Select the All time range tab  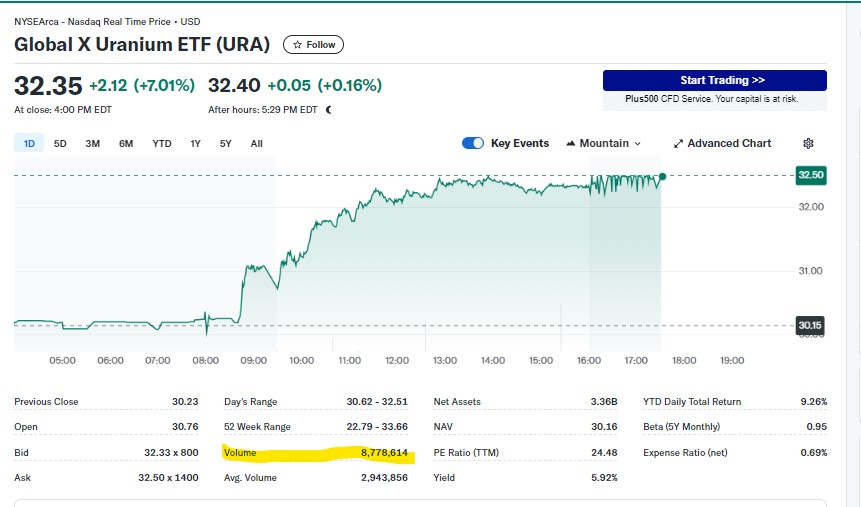coord(256,143)
